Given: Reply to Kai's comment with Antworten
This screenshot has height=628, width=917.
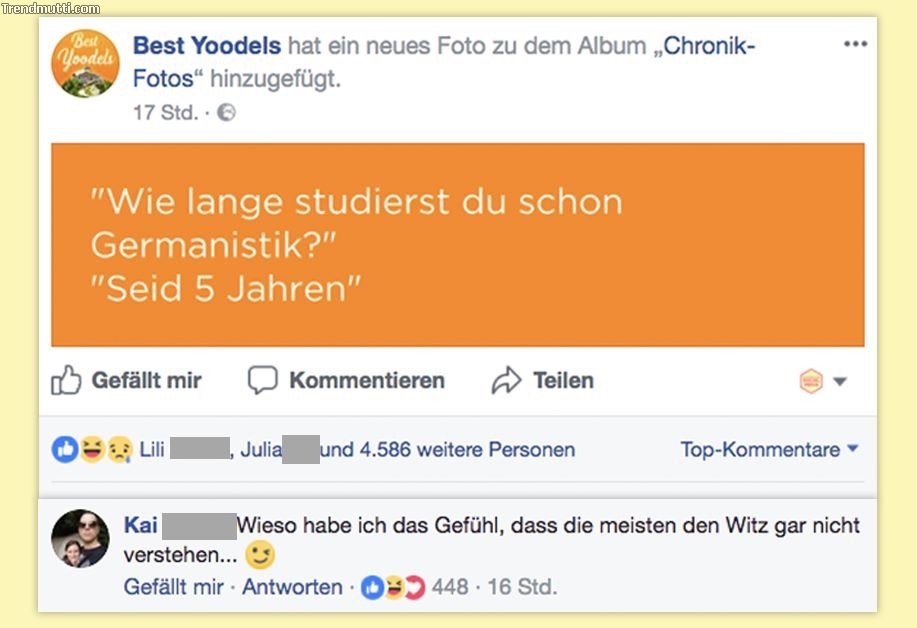Looking at the screenshot, I should 292,587.
